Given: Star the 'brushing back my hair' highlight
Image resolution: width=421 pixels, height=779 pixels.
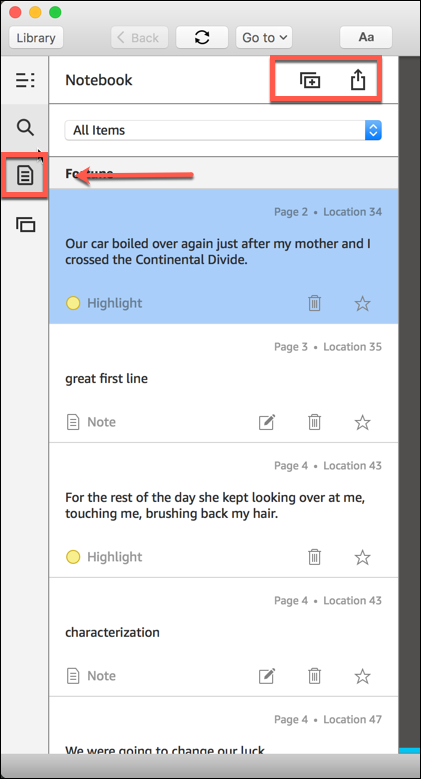Looking at the screenshot, I should (362, 557).
